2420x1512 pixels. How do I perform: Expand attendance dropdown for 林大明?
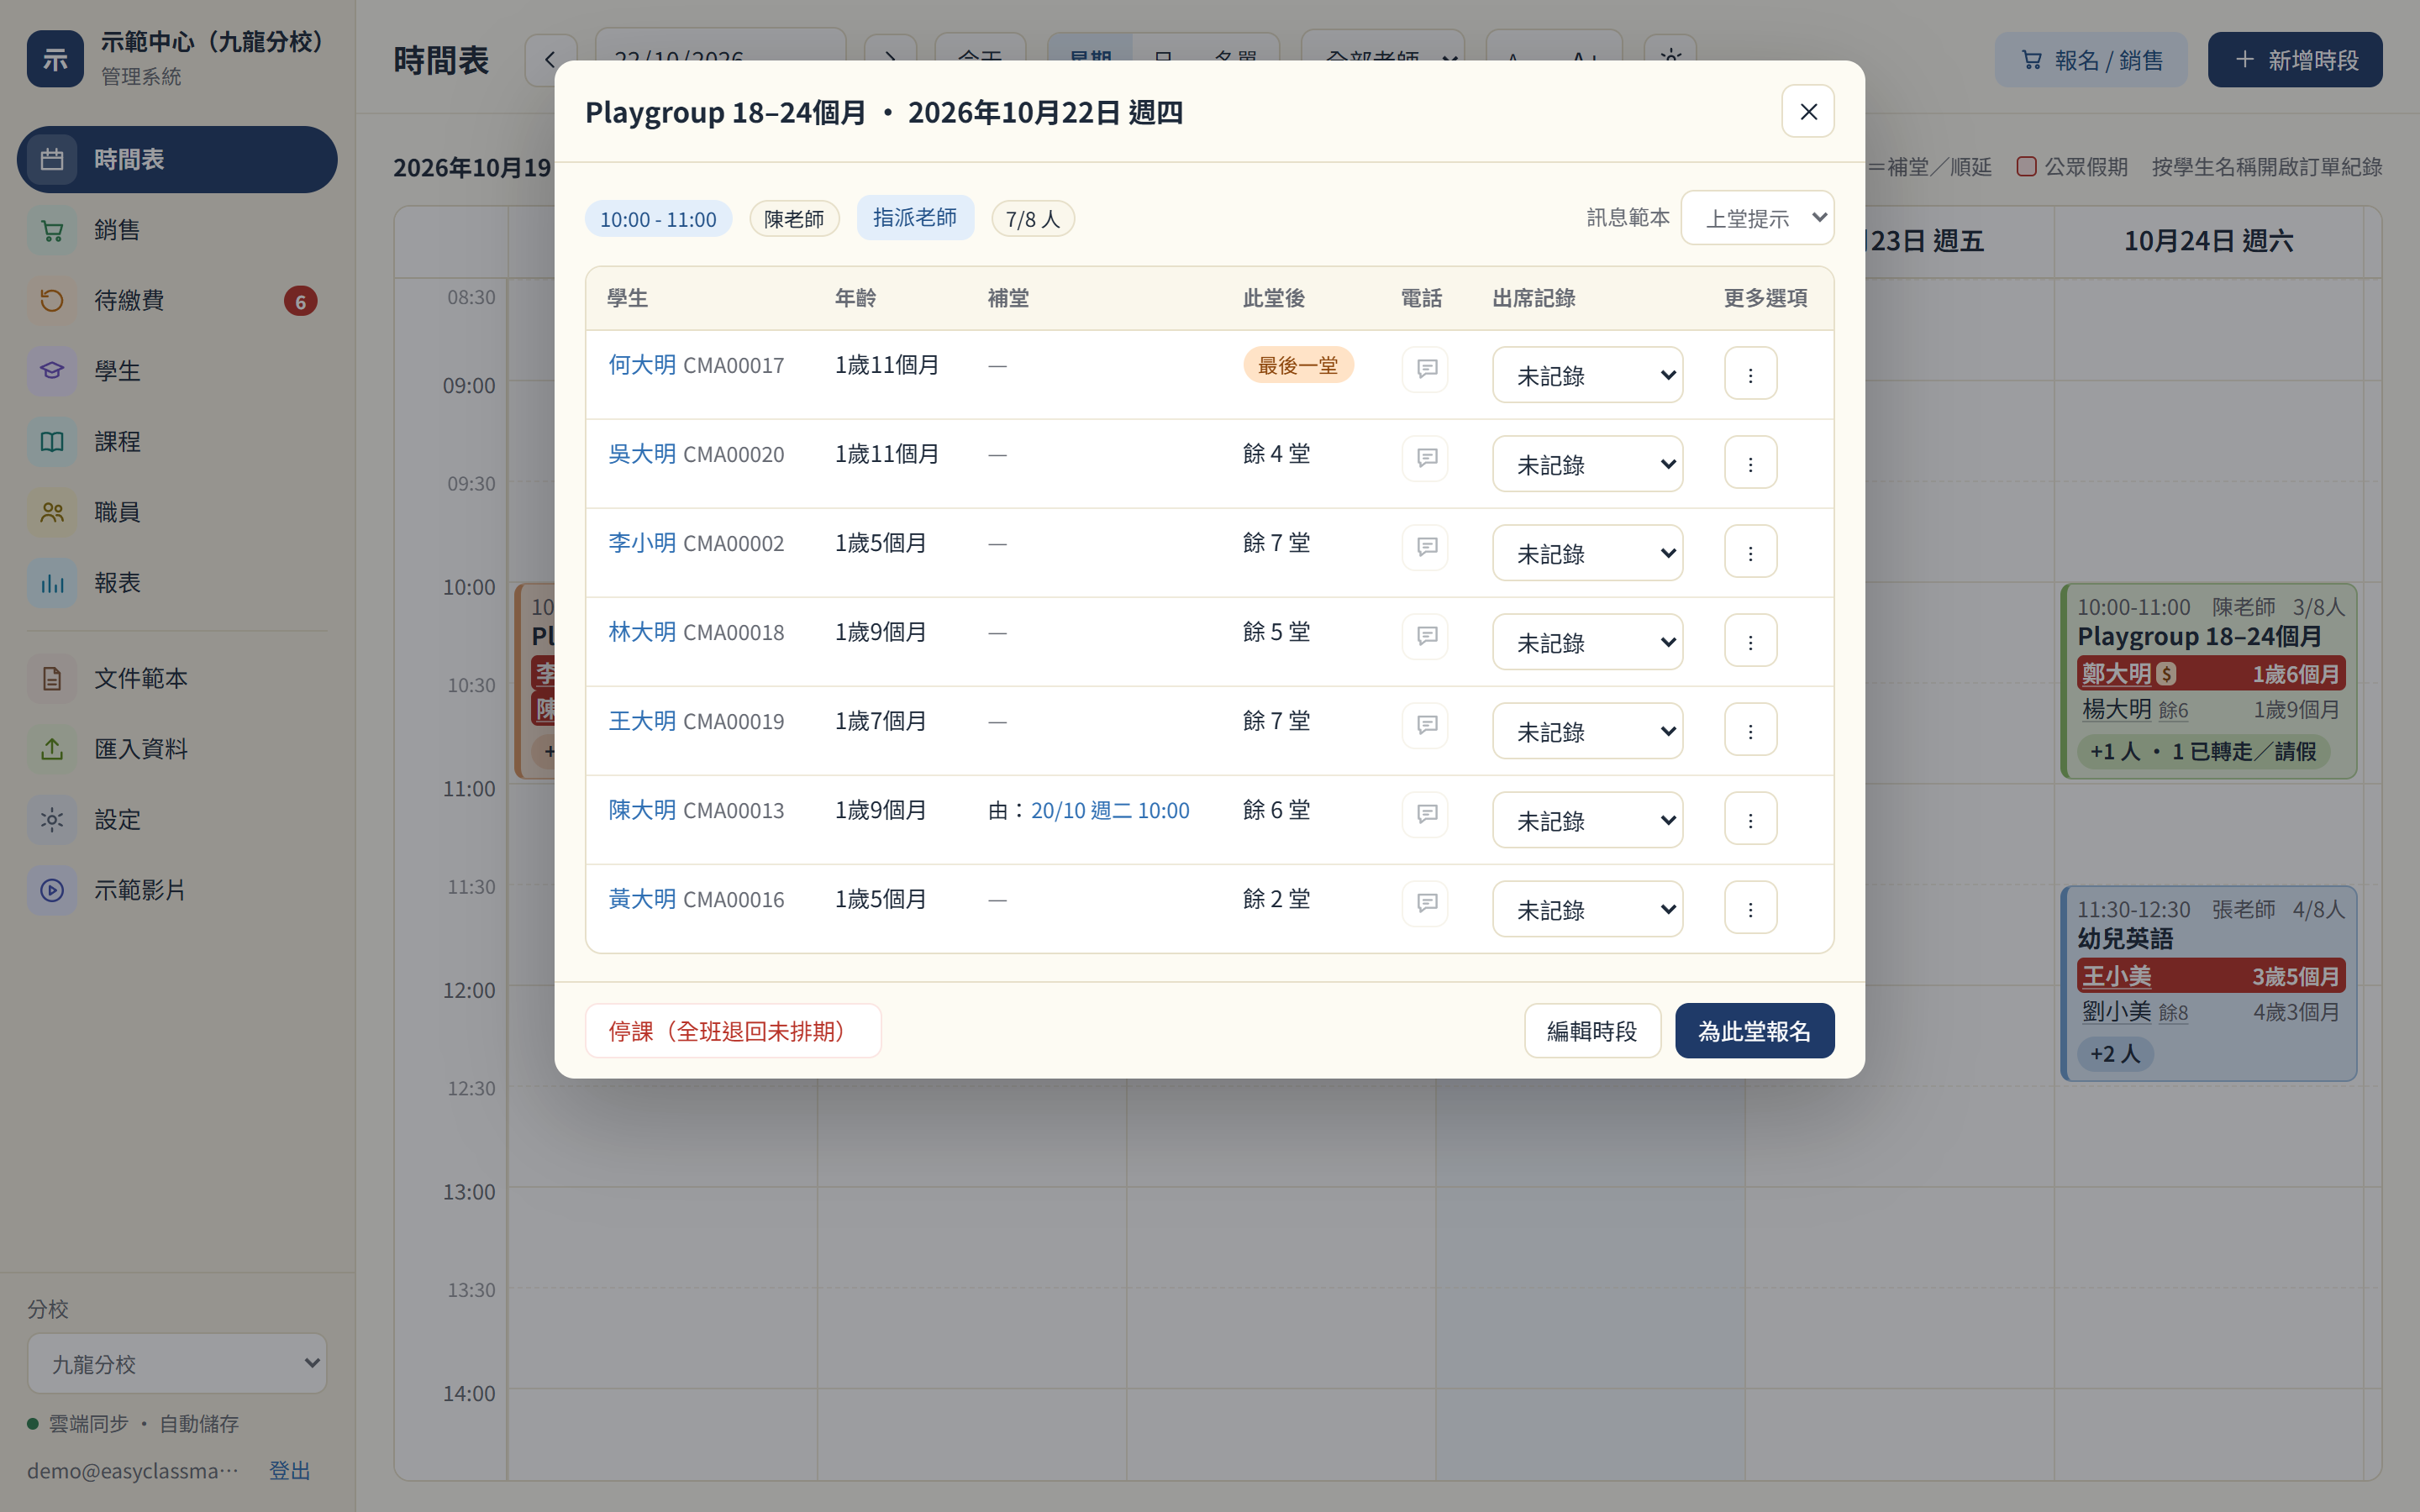(x=1587, y=642)
